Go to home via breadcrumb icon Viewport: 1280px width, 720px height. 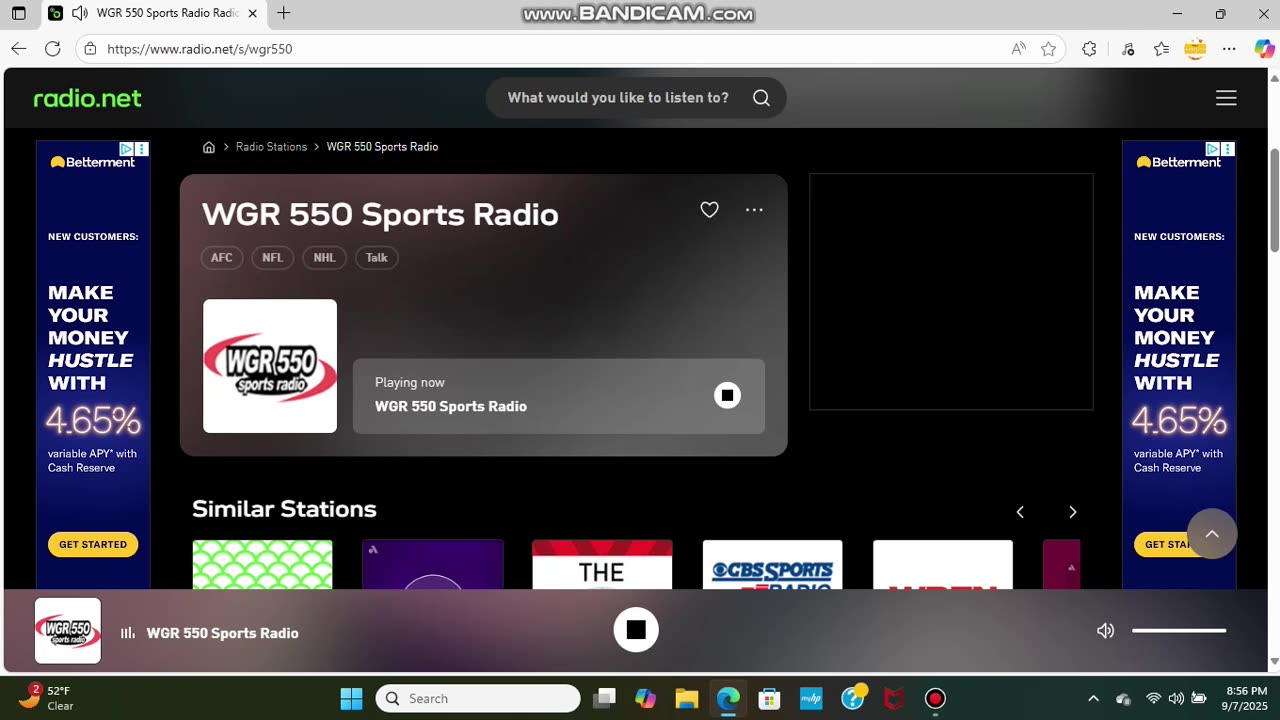209,147
